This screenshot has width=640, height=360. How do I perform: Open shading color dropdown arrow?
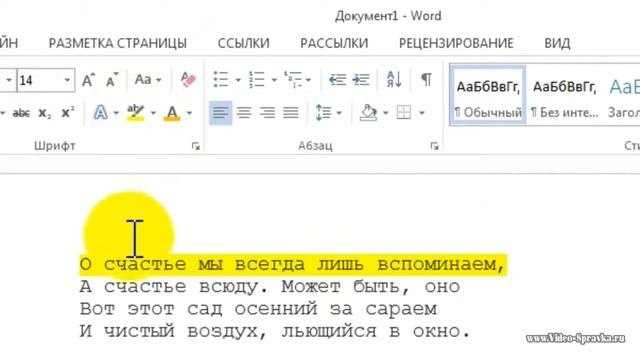click(x=385, y=113)
